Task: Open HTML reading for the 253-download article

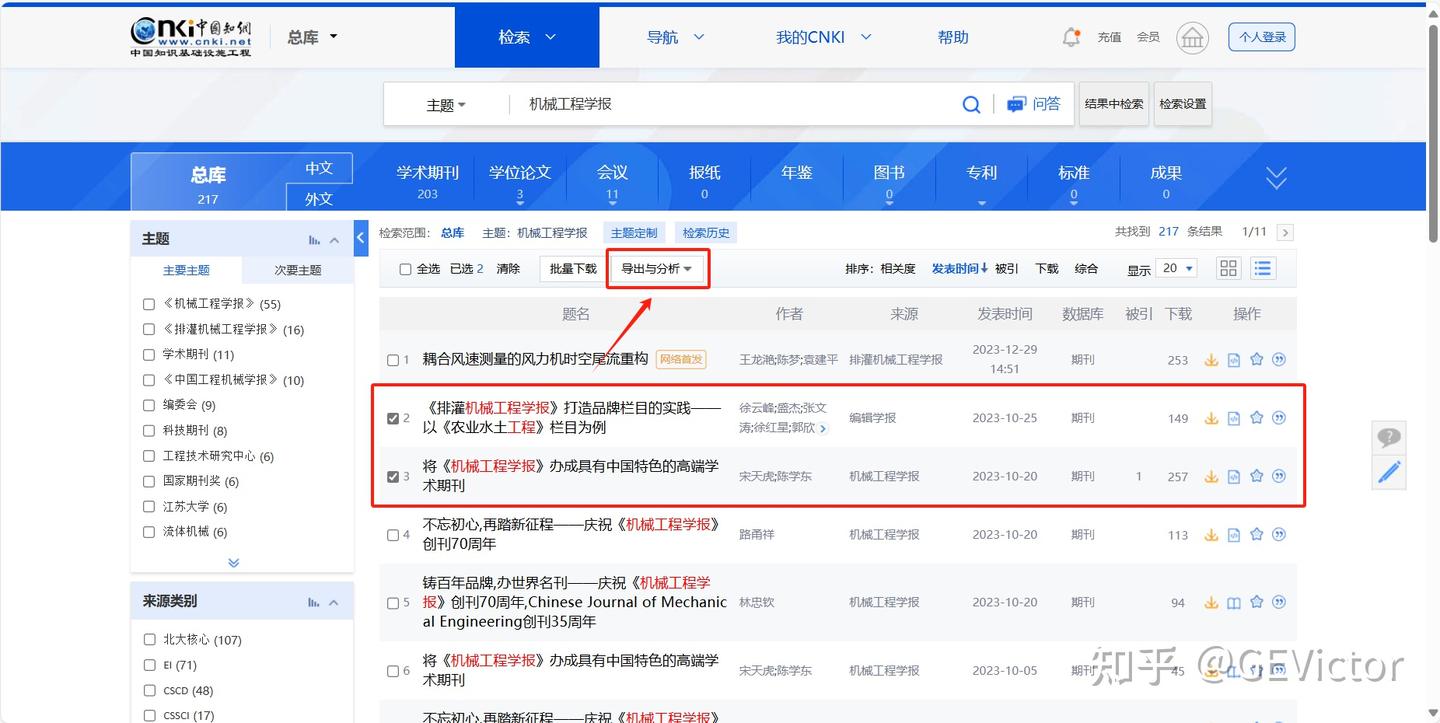Action: tap(1234, 360)
